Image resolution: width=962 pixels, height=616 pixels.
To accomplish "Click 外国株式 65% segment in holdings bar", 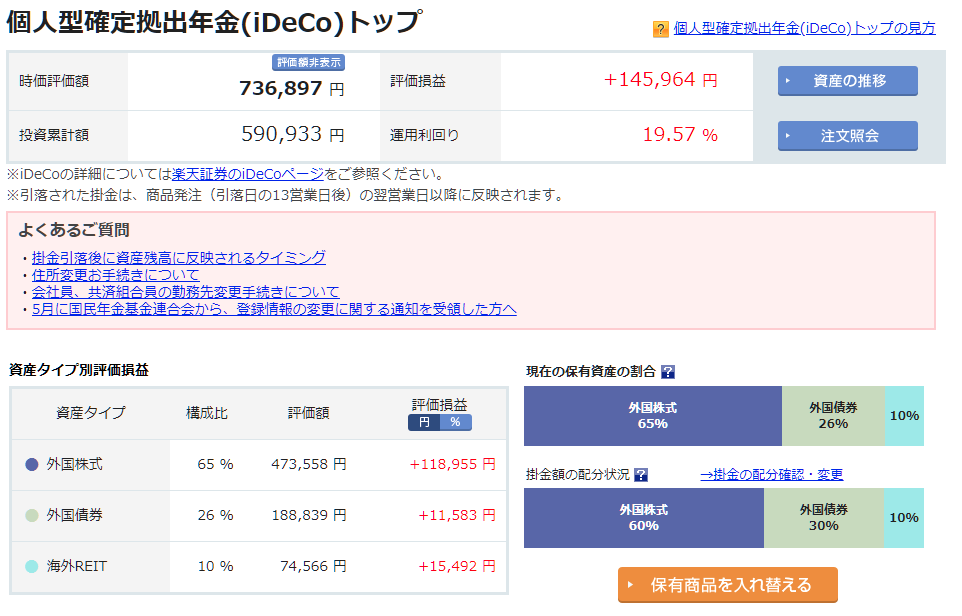I will tap(652, 415).
